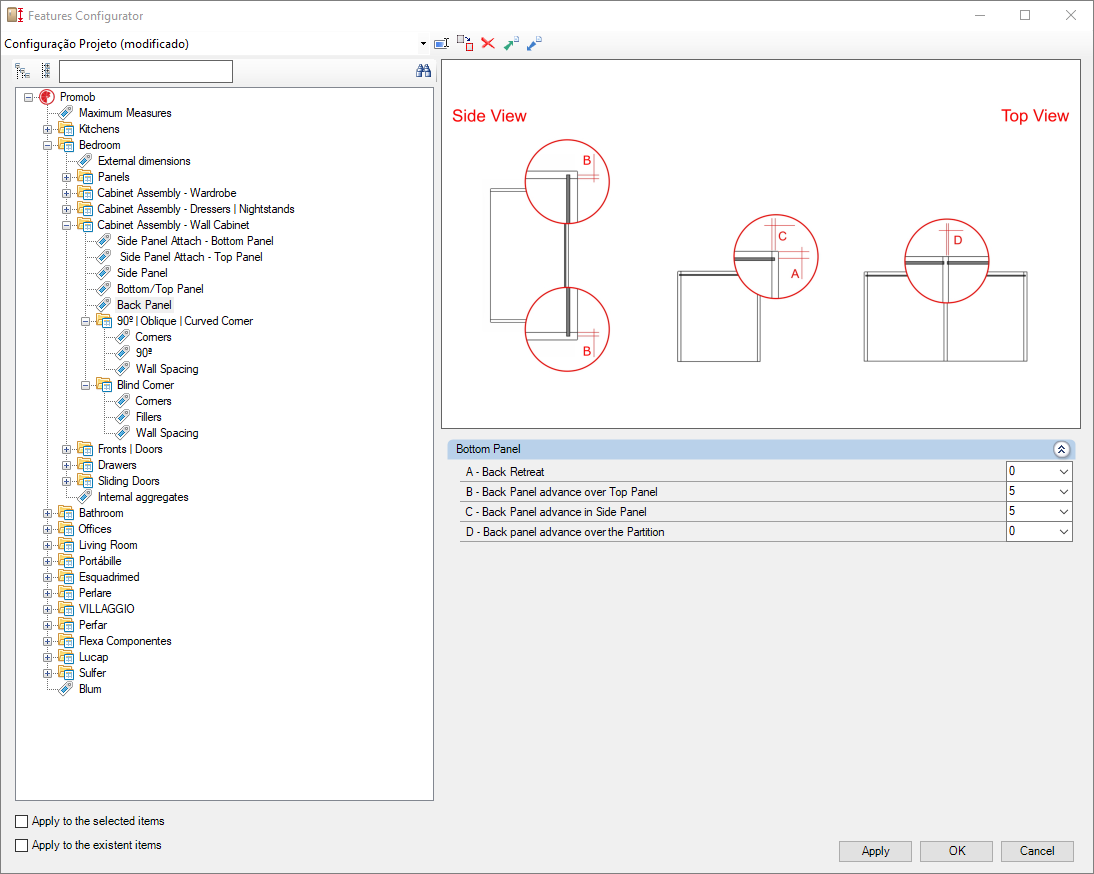Viewport: 1094px width, 874px height.
Task: Click the collapse tree icon
Action: [45, 70]
